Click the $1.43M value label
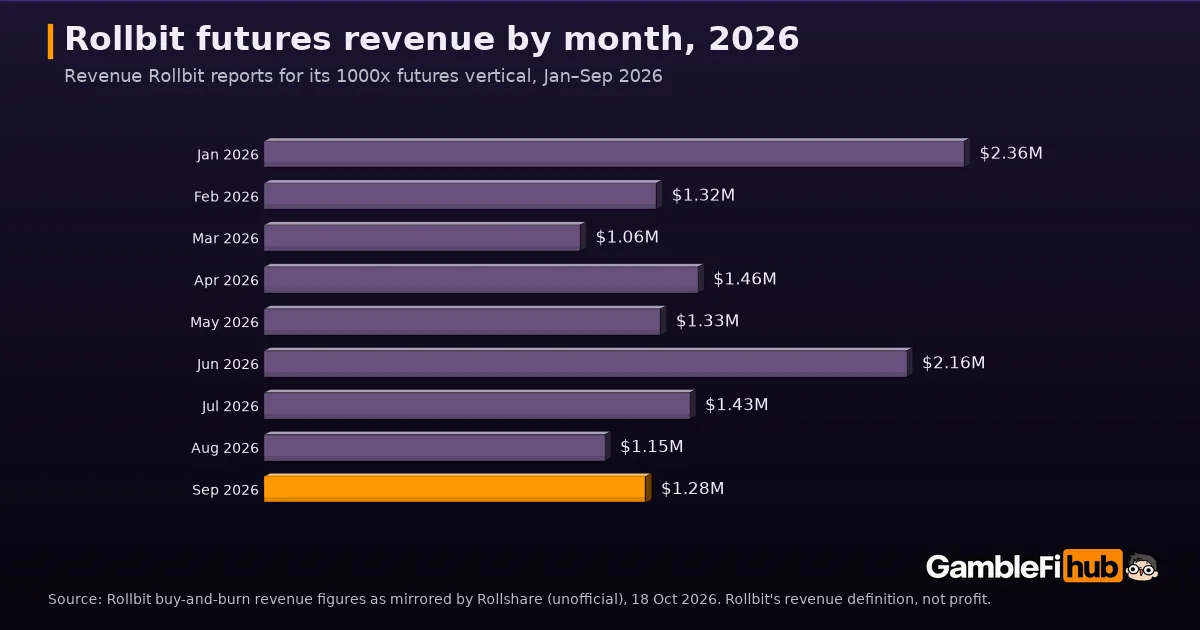The image size is (1200, 630). [x=736, y=405]
